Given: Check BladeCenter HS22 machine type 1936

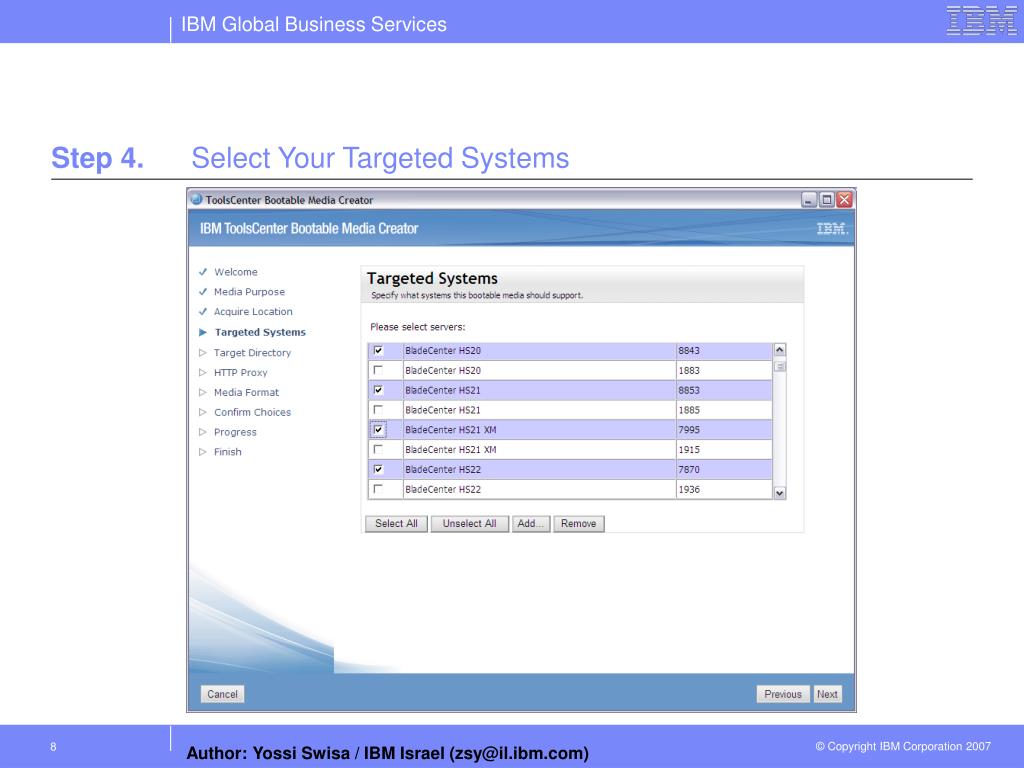Looking at the screenshot, I should [378, 489].
